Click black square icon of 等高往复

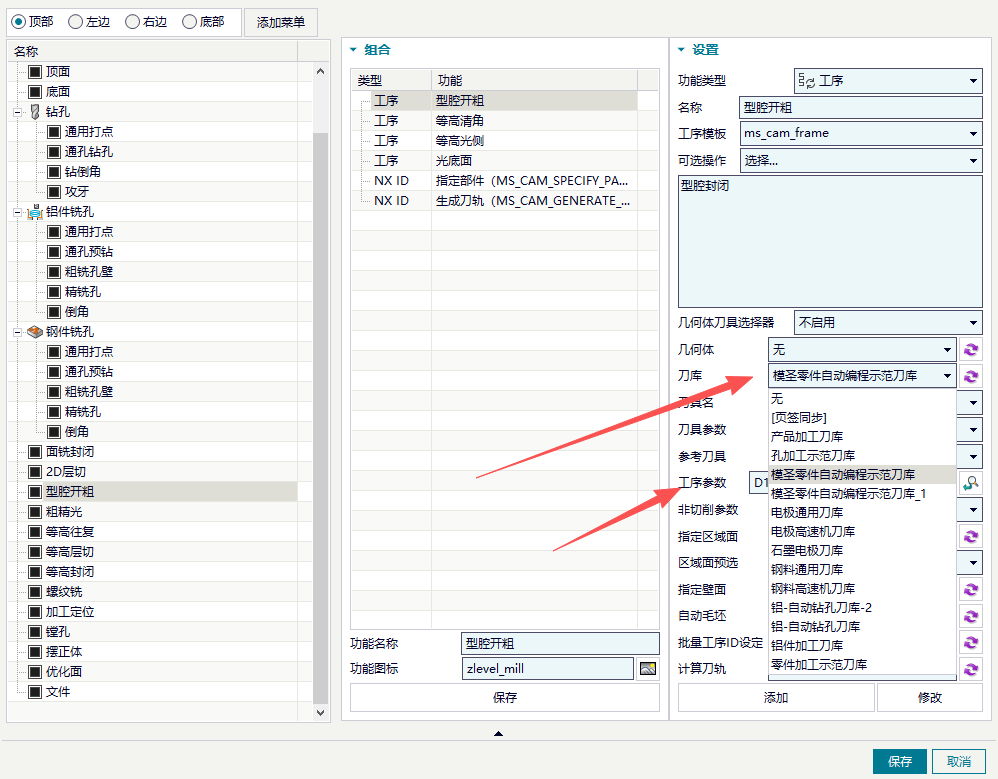pyautogui.click(x=35, y=532)
